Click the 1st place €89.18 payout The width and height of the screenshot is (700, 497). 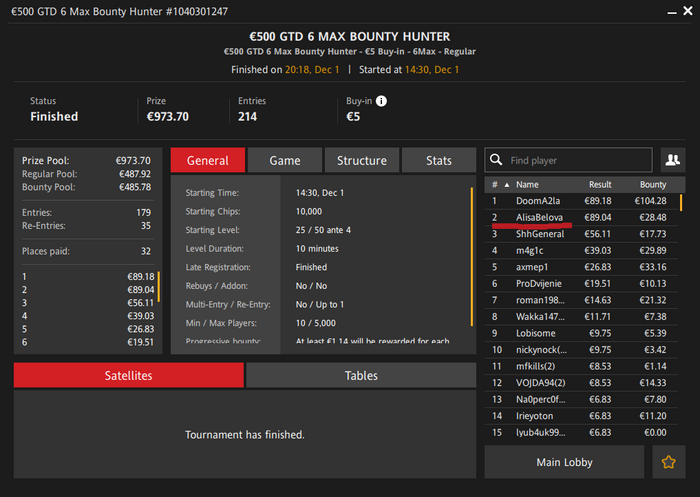point(88,276)
